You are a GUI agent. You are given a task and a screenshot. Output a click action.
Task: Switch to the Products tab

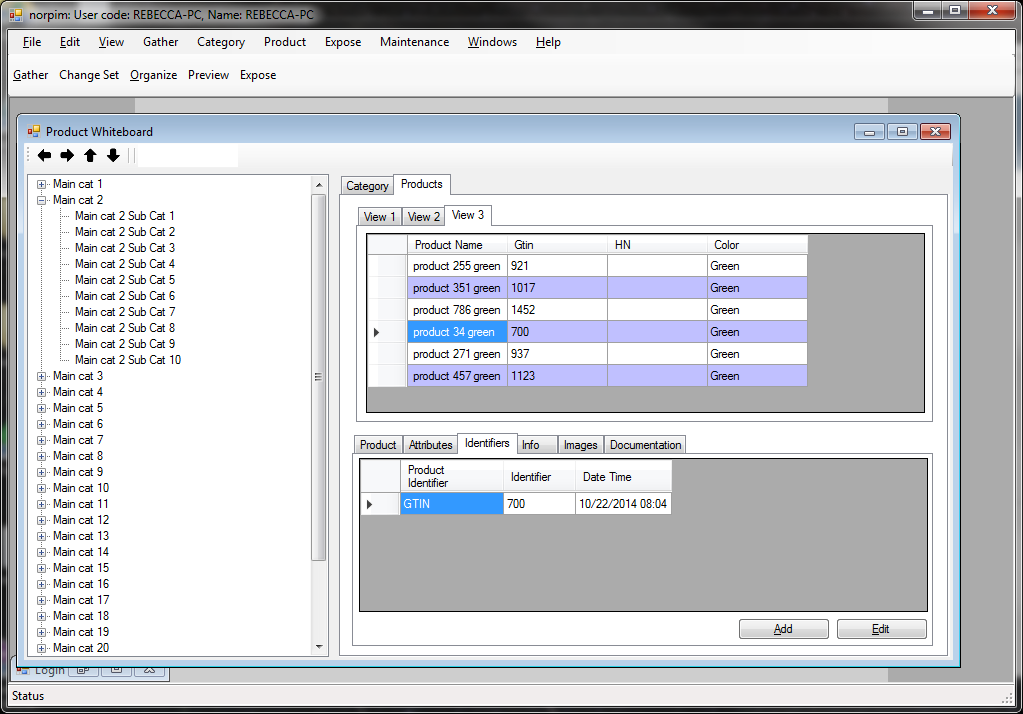tap(421, 184)
